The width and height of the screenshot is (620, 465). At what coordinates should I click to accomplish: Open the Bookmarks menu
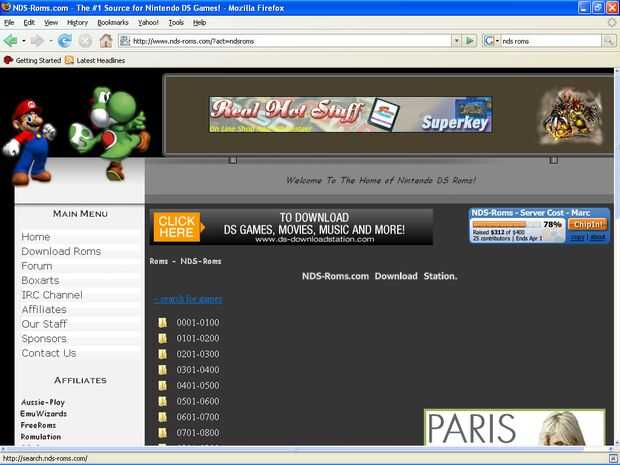point(113,23)
